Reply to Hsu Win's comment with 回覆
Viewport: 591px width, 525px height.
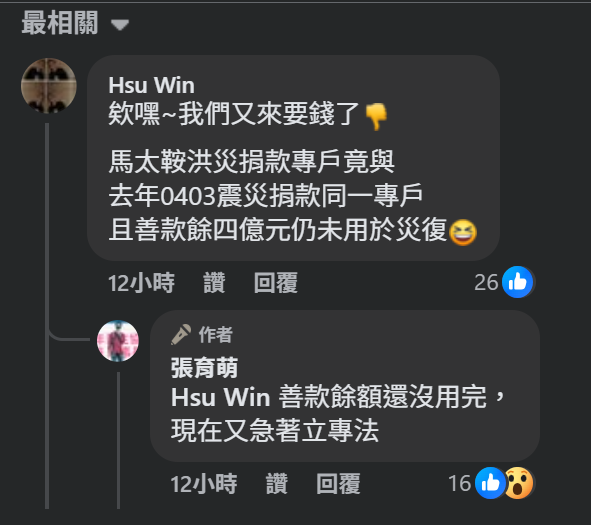276,283
